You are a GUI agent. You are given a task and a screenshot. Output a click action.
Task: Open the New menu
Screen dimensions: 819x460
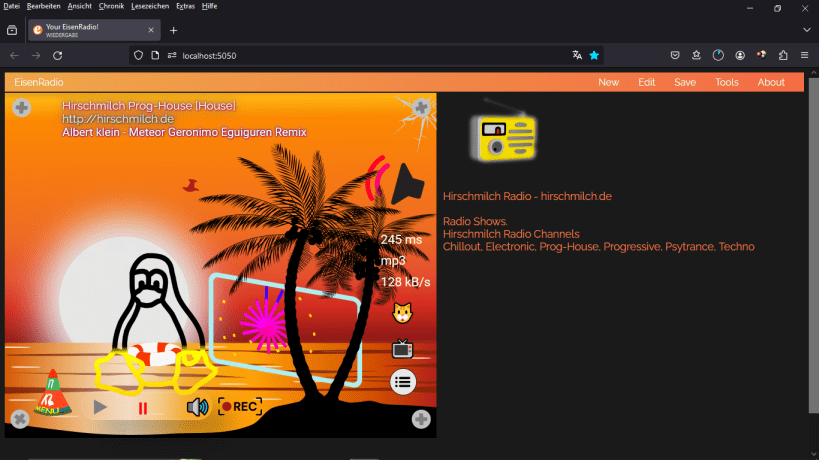(609, 82)
